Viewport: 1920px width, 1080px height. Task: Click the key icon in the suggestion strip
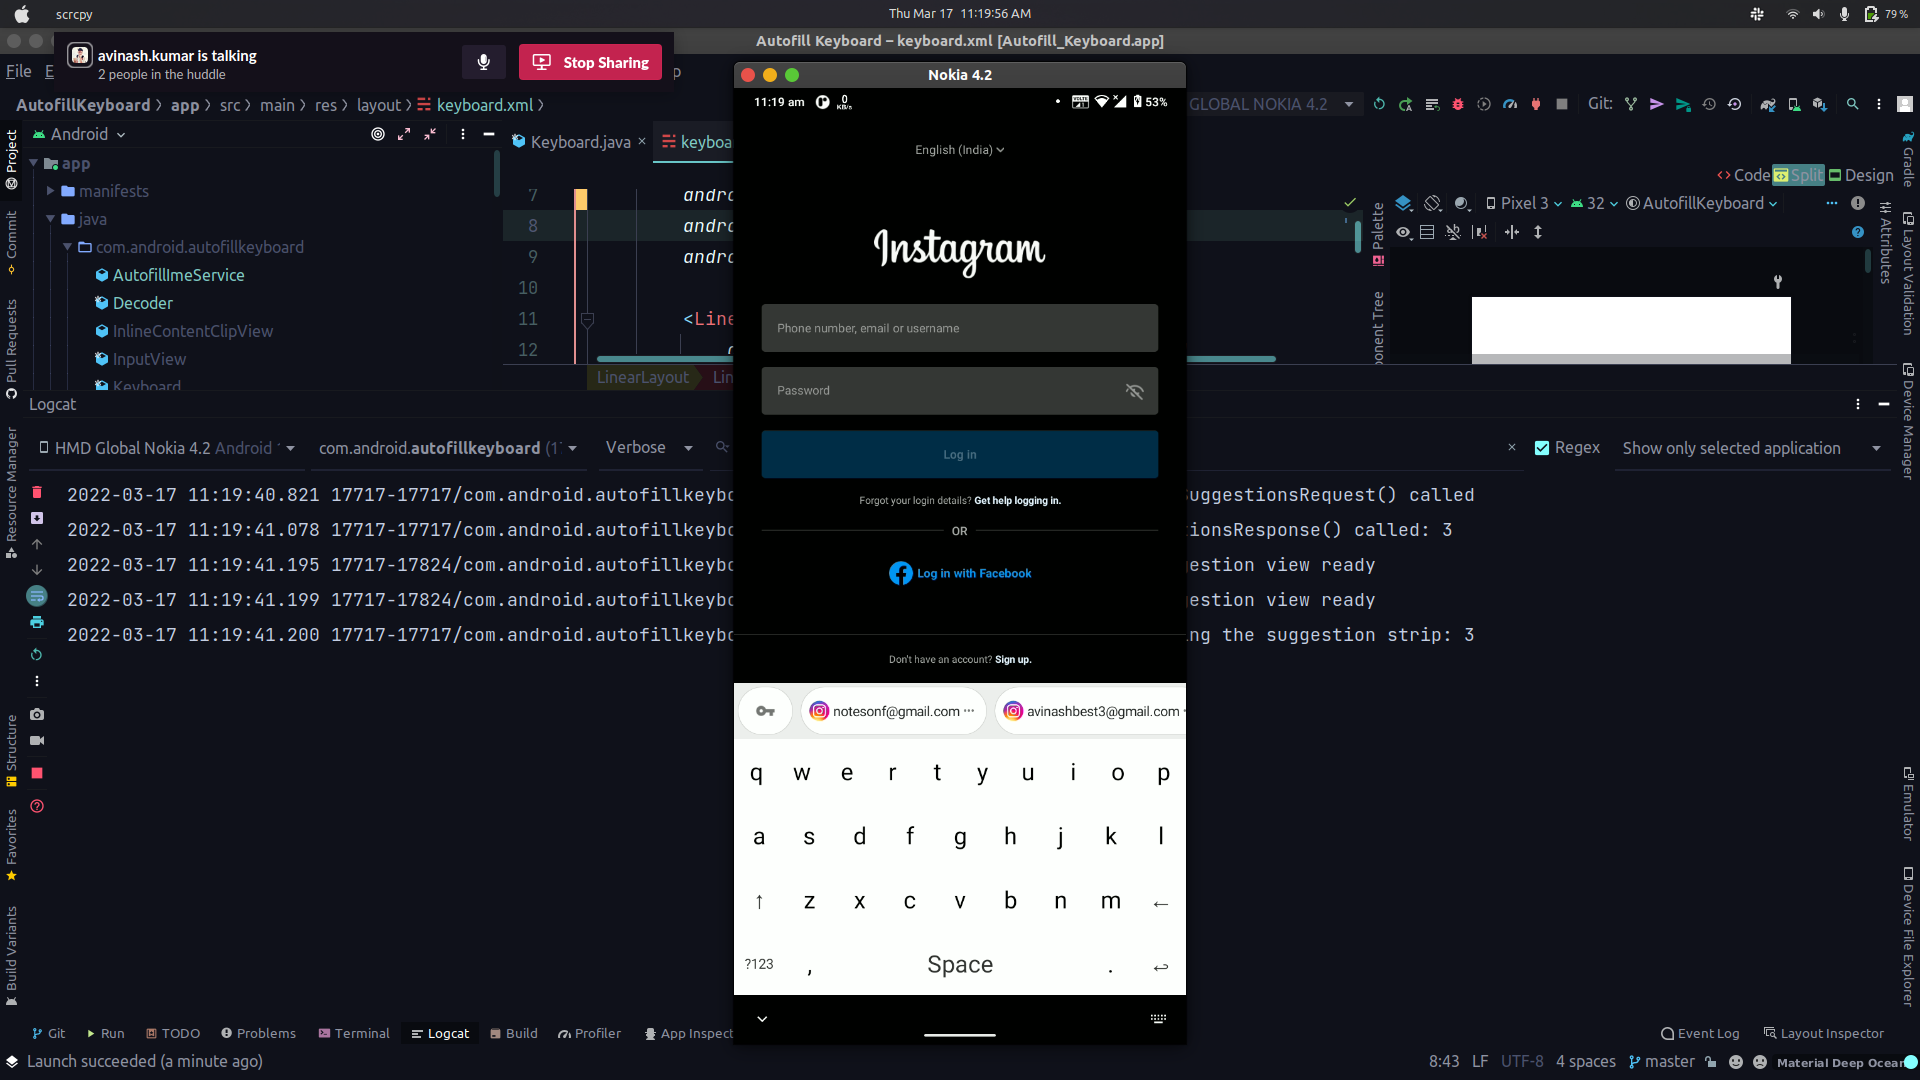[765, 711]
